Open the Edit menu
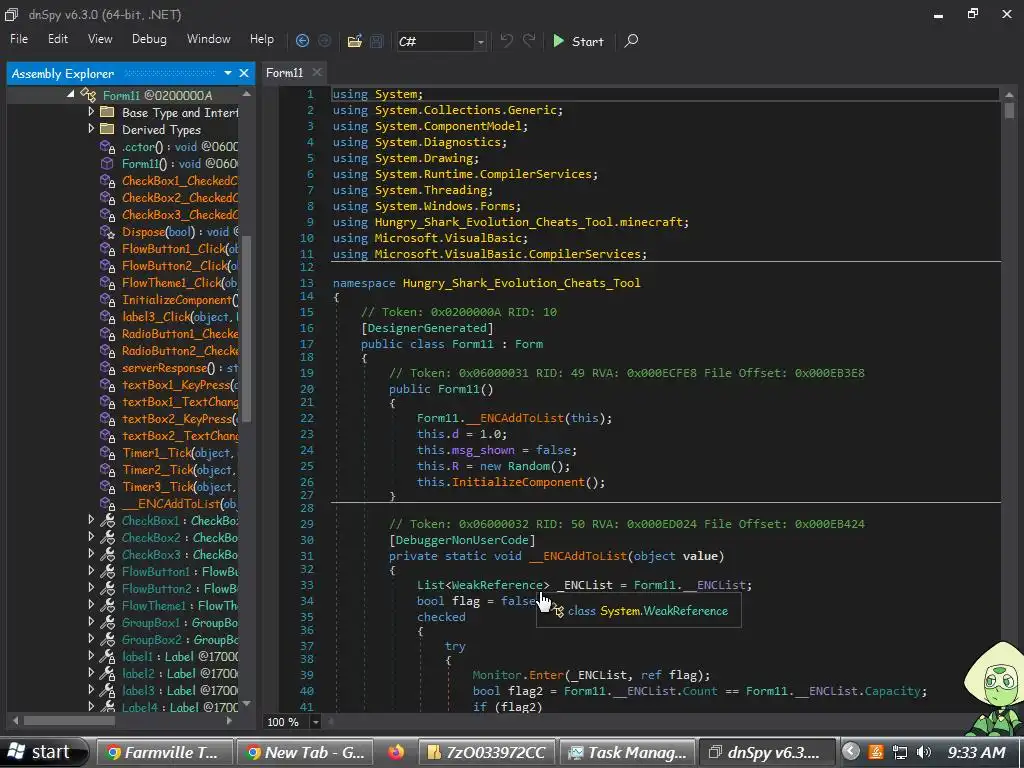Viewport: 1024px width, 768px height. pyautogui.click(x=57, y=39)
